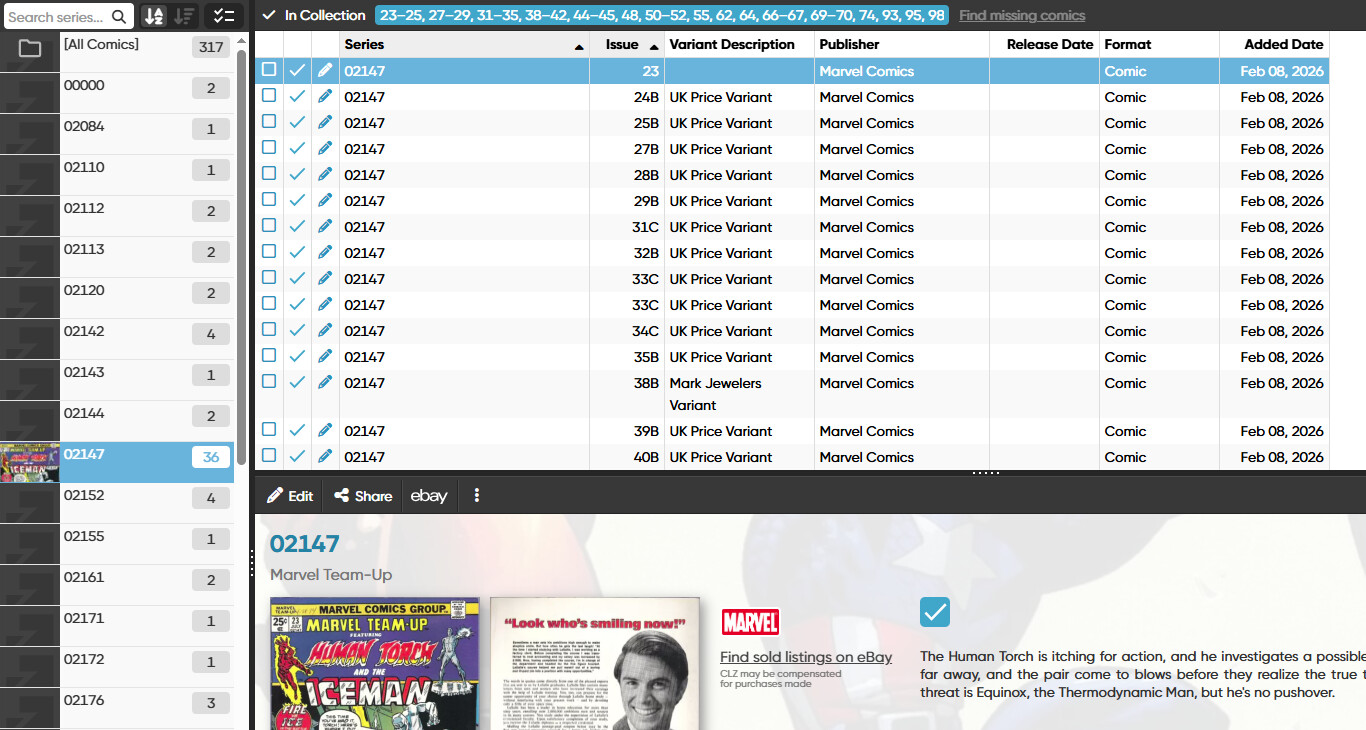The image size is (1366, 730).
Task: Click the All Comics folder icon
Action: click(30, 48)
